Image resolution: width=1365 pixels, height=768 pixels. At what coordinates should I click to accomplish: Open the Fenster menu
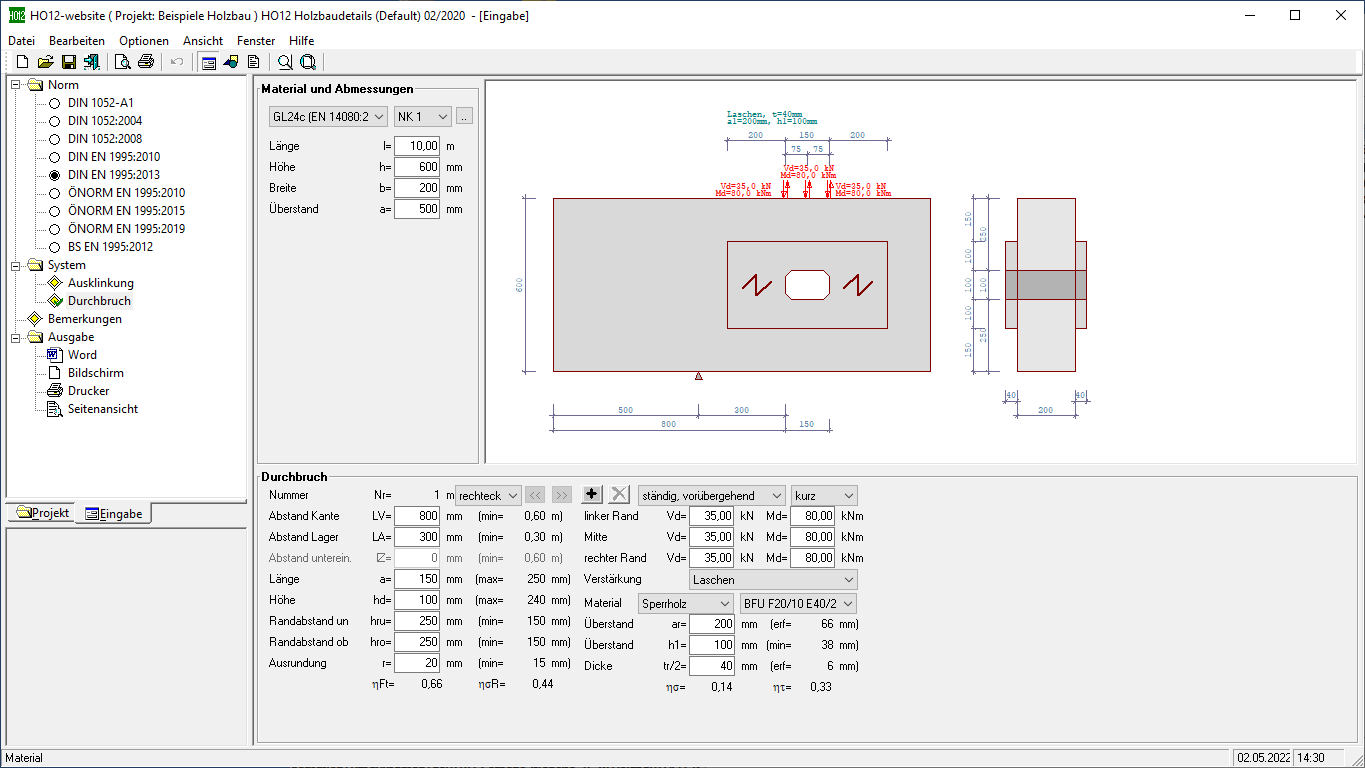[x=256, y=41]
